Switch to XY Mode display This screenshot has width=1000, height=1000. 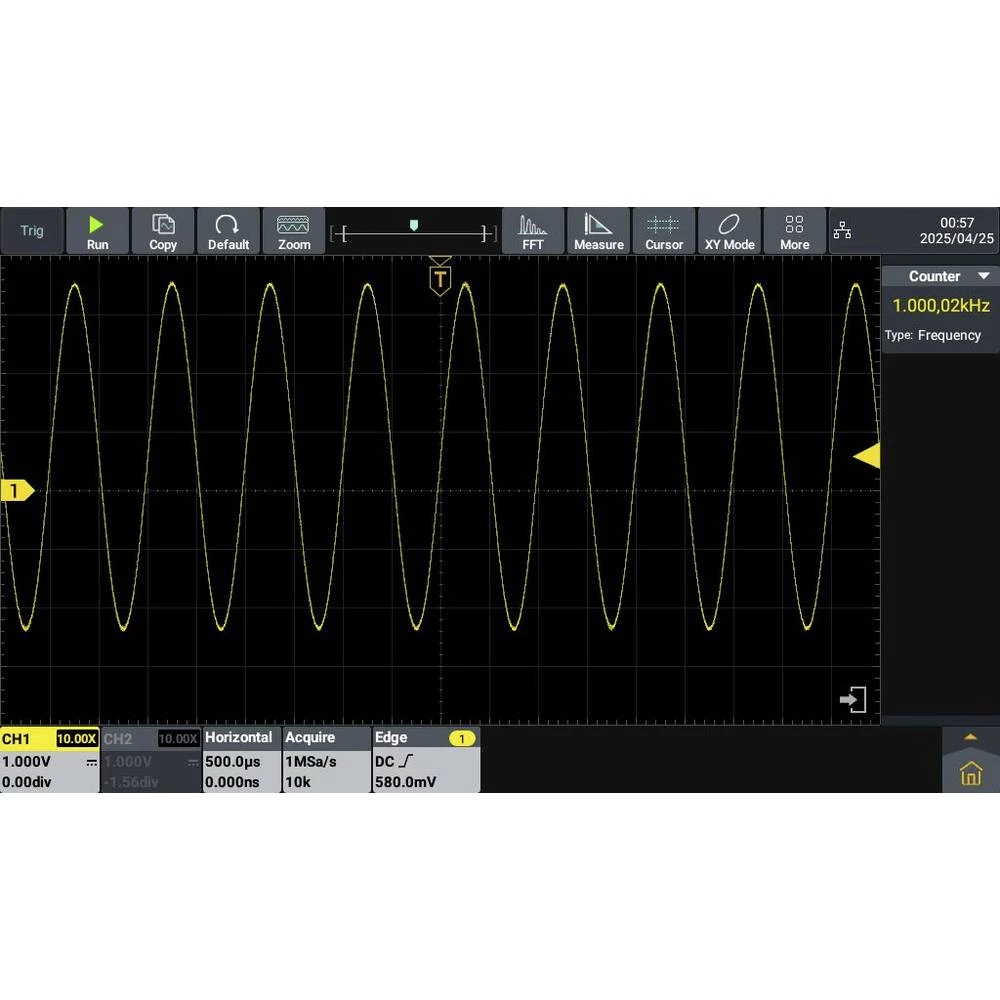pyautogui.click(x=729, y=231)
